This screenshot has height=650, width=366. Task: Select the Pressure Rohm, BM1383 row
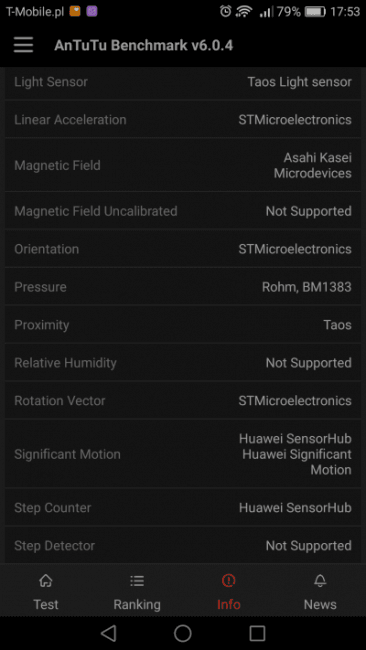[x=183, y=287]
